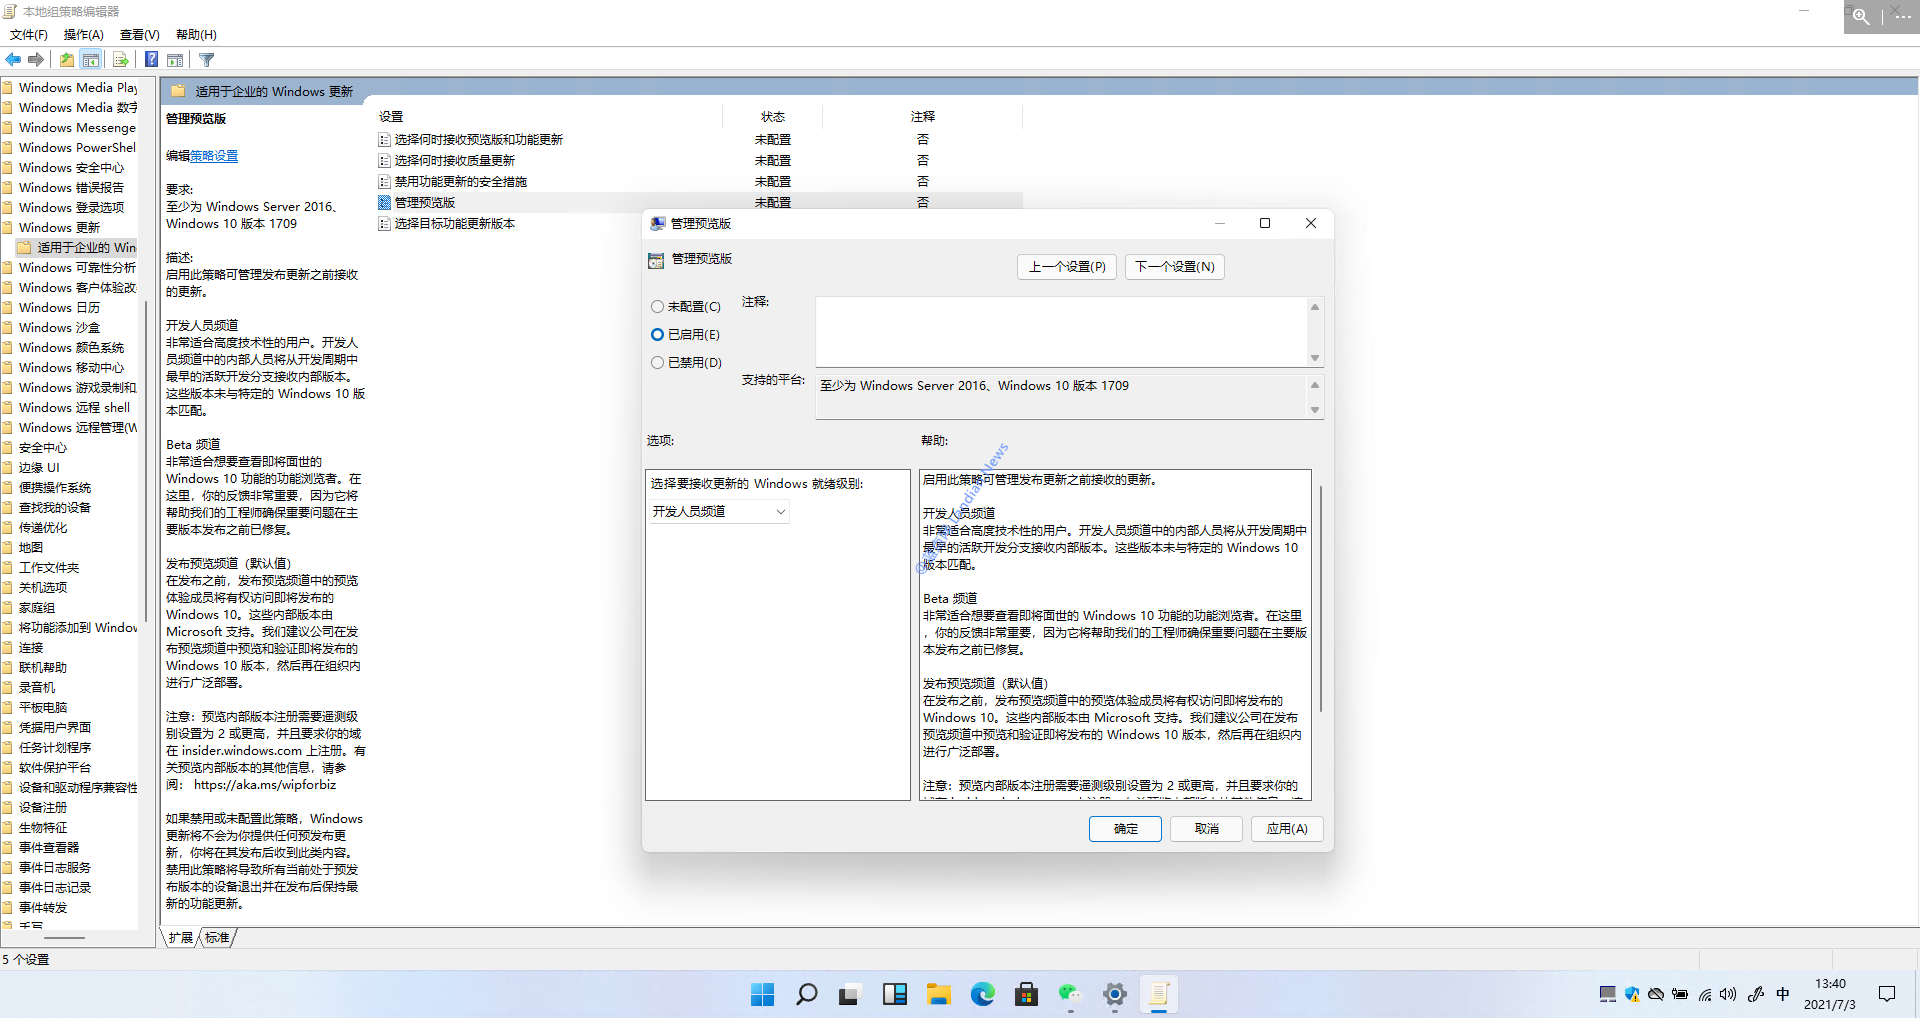Click inside the 注释 comment text box
1920x1018 pixels.
[1061, 332]
